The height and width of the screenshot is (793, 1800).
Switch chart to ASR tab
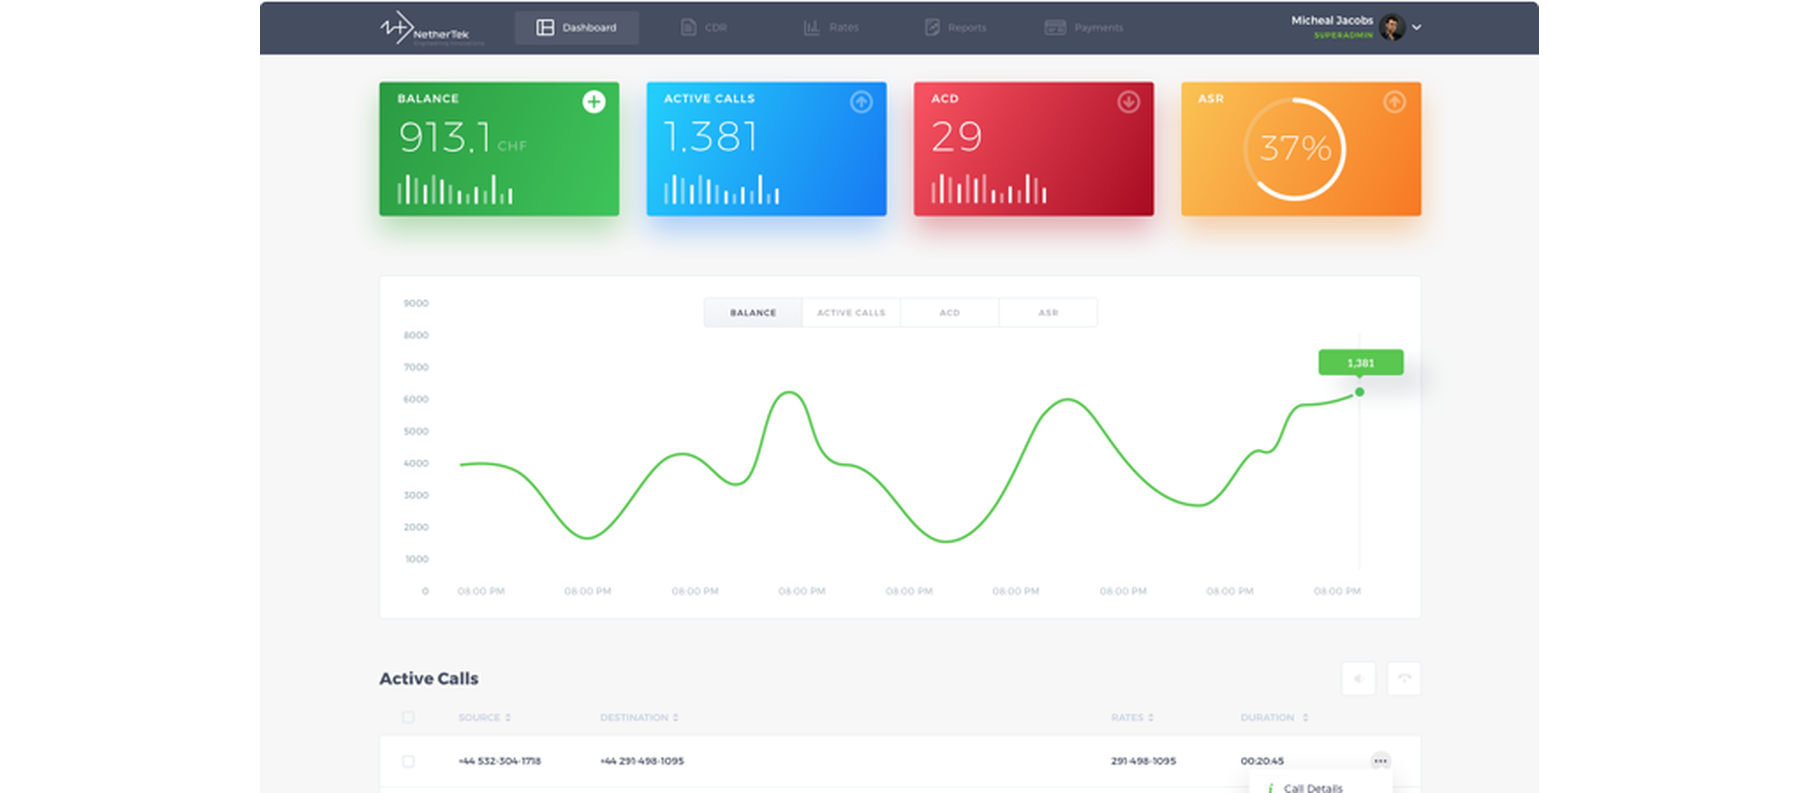click(1048, 312)
